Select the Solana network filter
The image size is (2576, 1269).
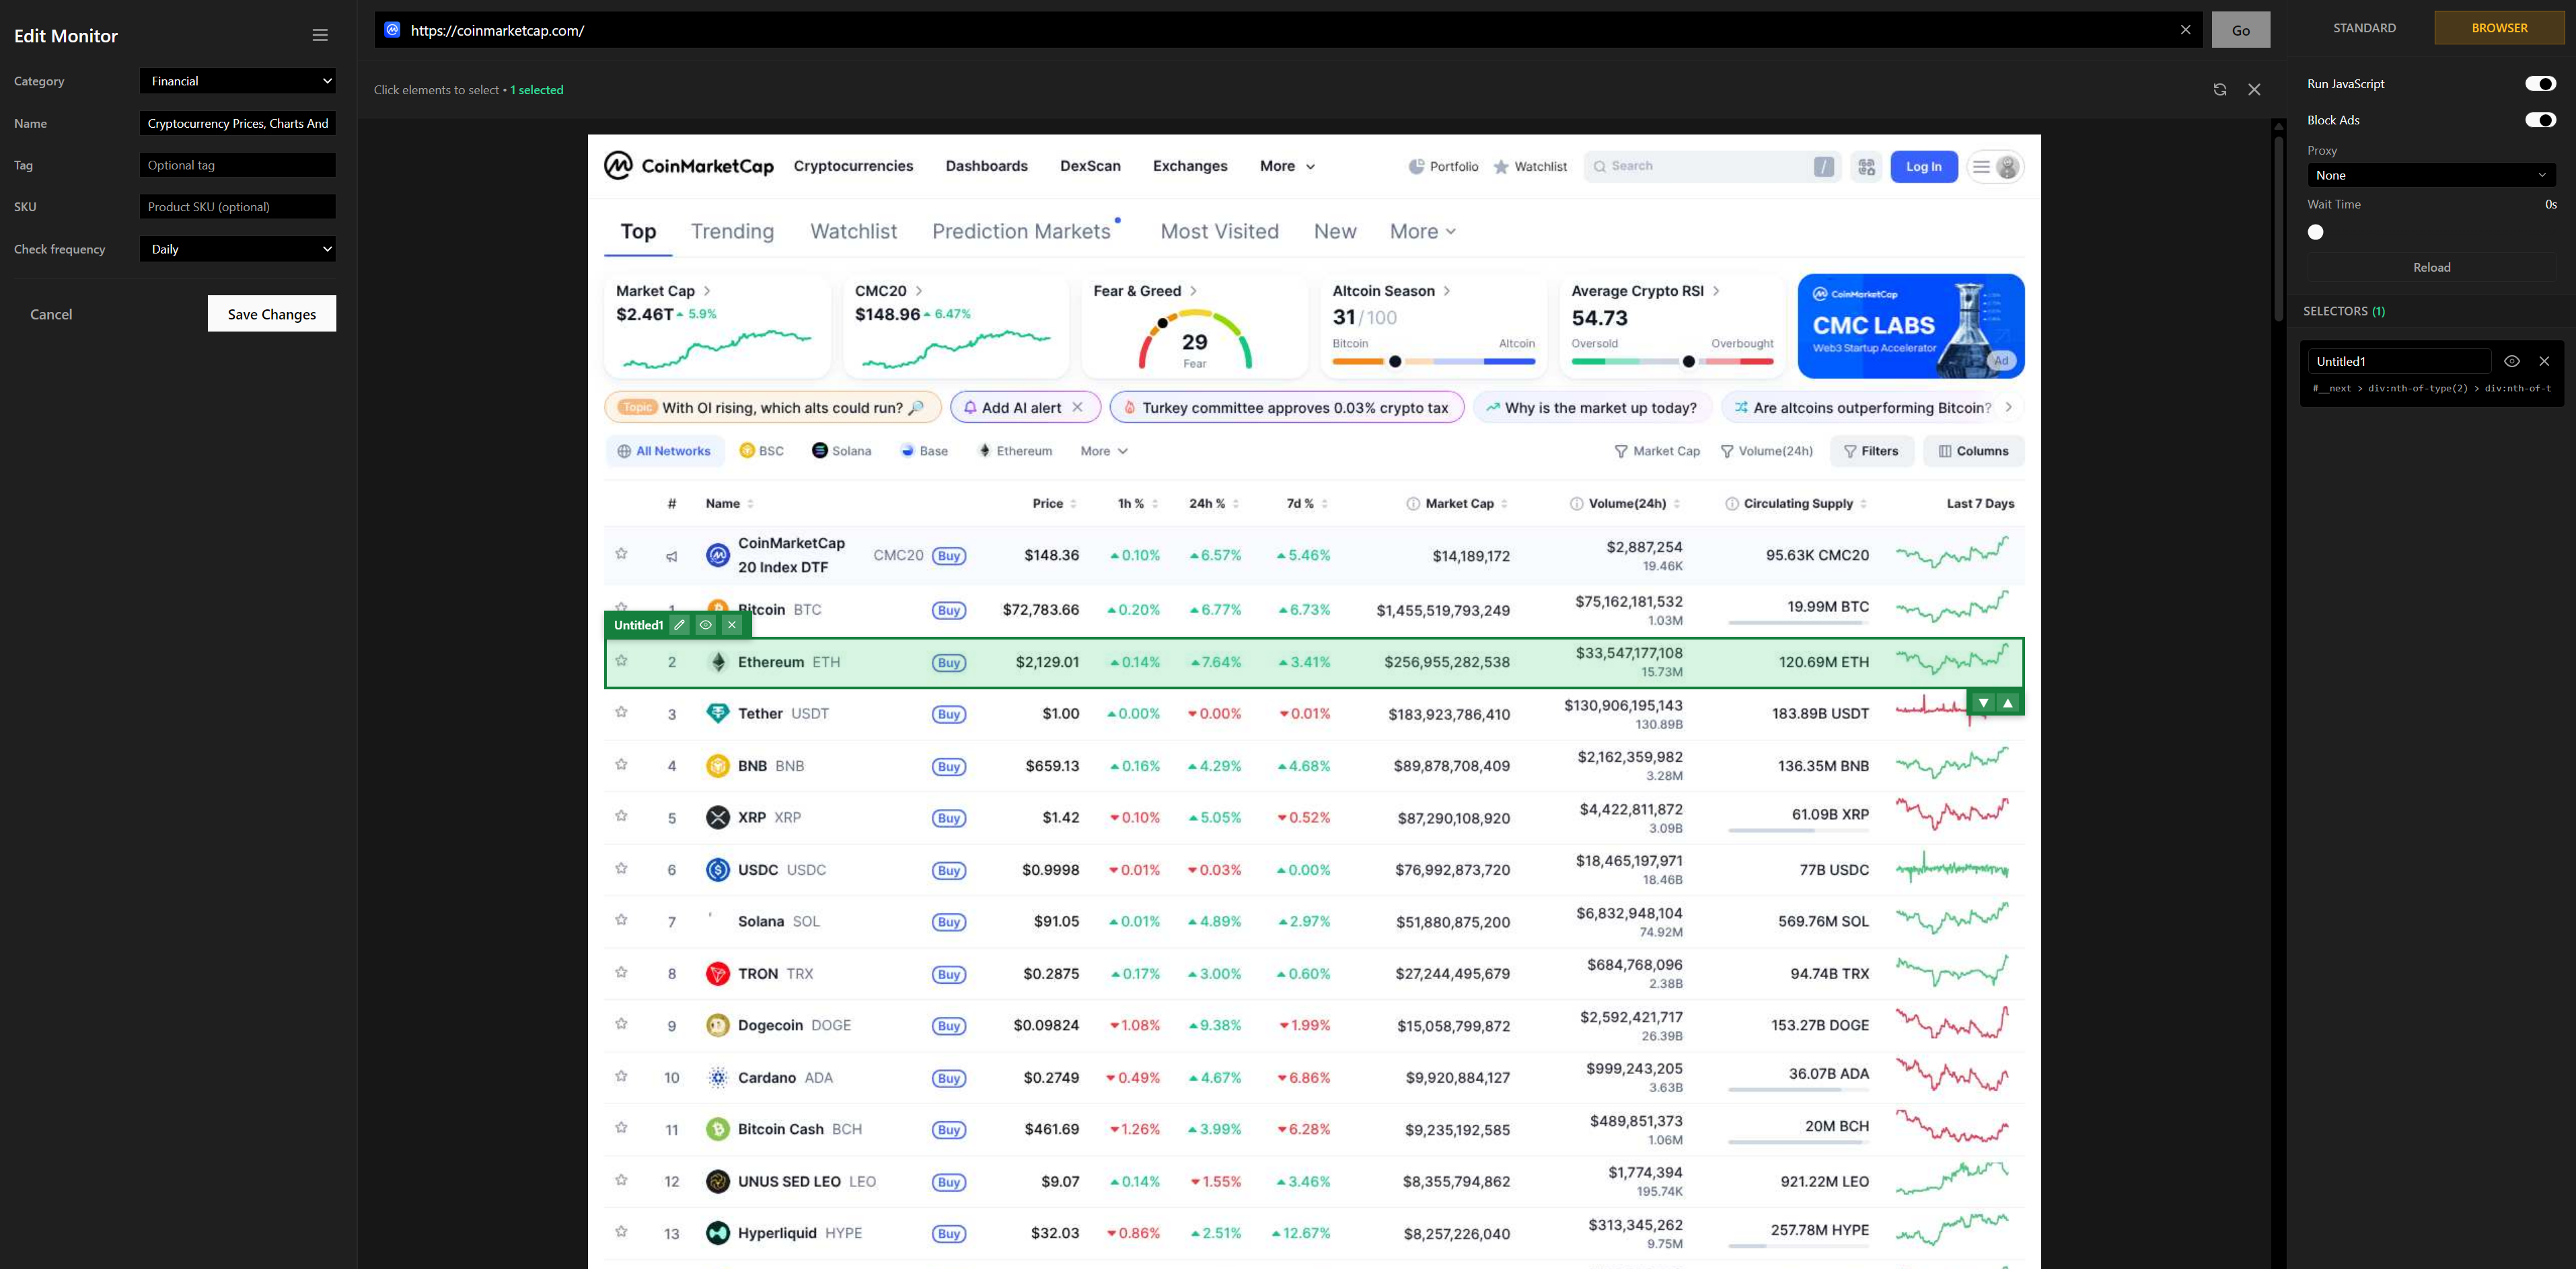click(x=841, y=450)
